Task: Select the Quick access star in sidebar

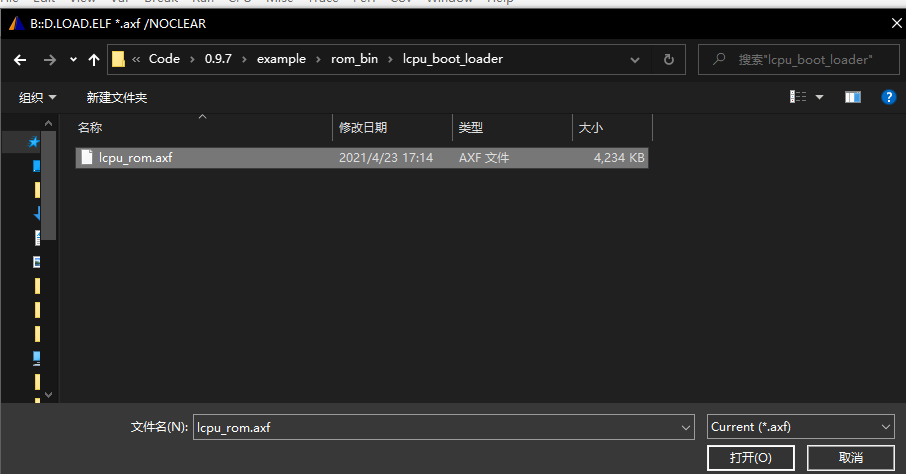Action: pyautogui.click(x=34, y=142)
